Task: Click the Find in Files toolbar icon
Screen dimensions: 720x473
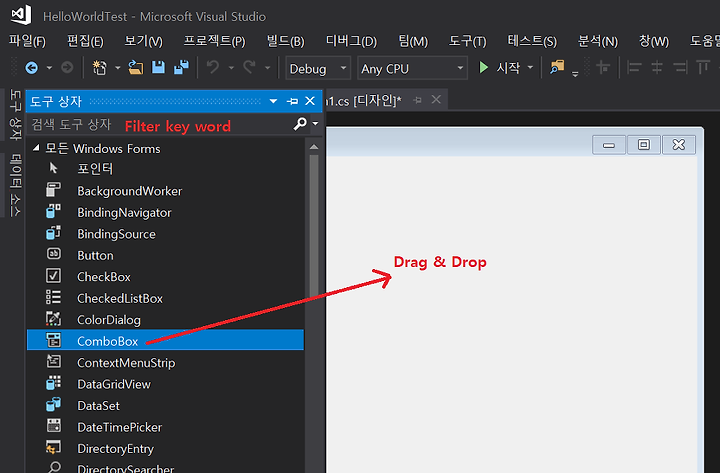Action: click(x=557, y=68)
